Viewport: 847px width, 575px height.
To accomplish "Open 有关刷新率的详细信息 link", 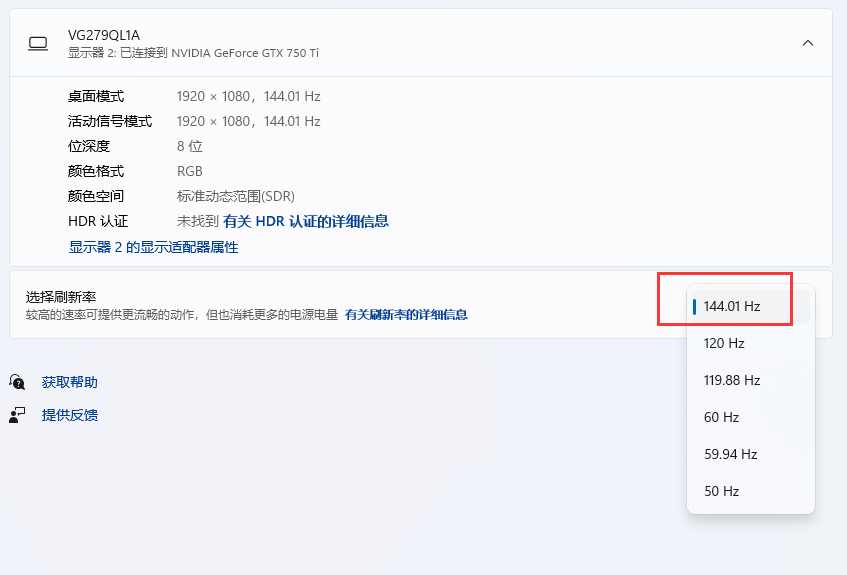I will pyautogui.click(x=406, y=314).
